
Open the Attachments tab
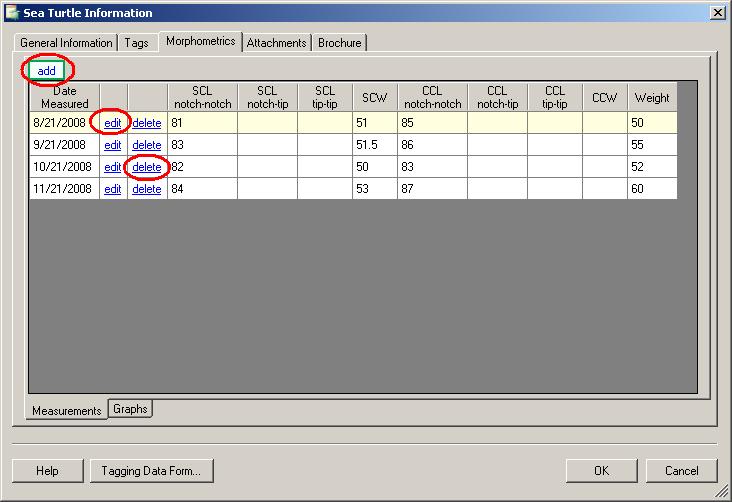[277, 43]
